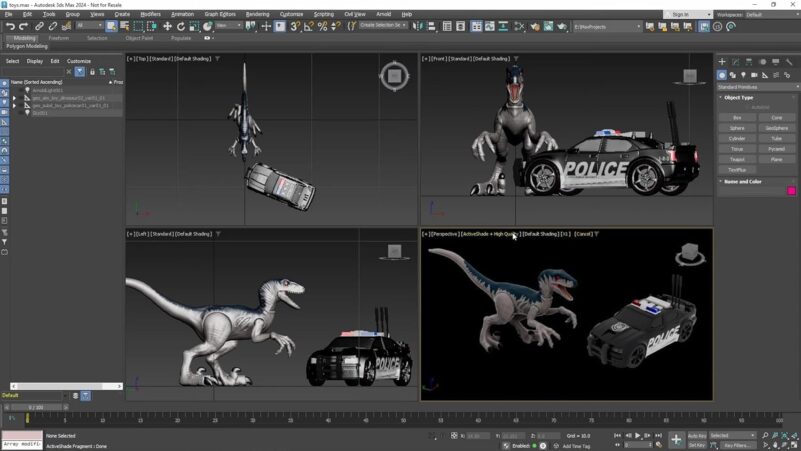Open the project path dropdown
The height and width of the screenshot is (451, 801).
pyautogui.click(x=606, y=27)
